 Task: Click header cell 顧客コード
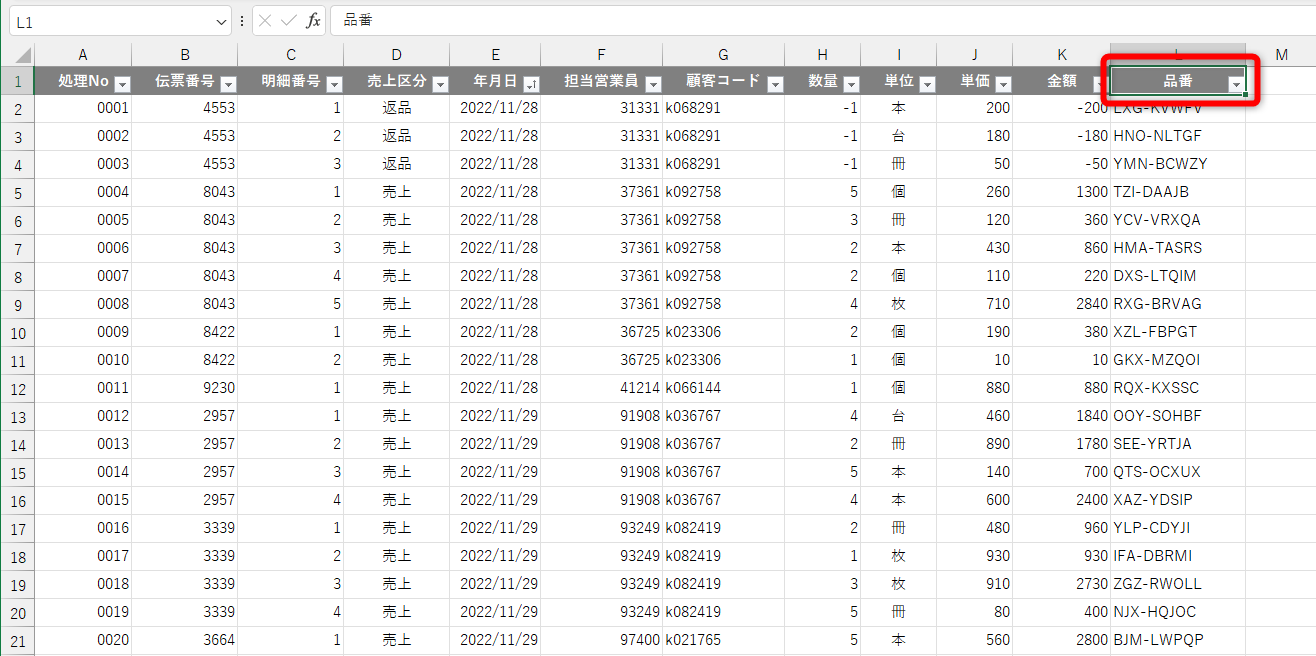(x=724, y=81)
